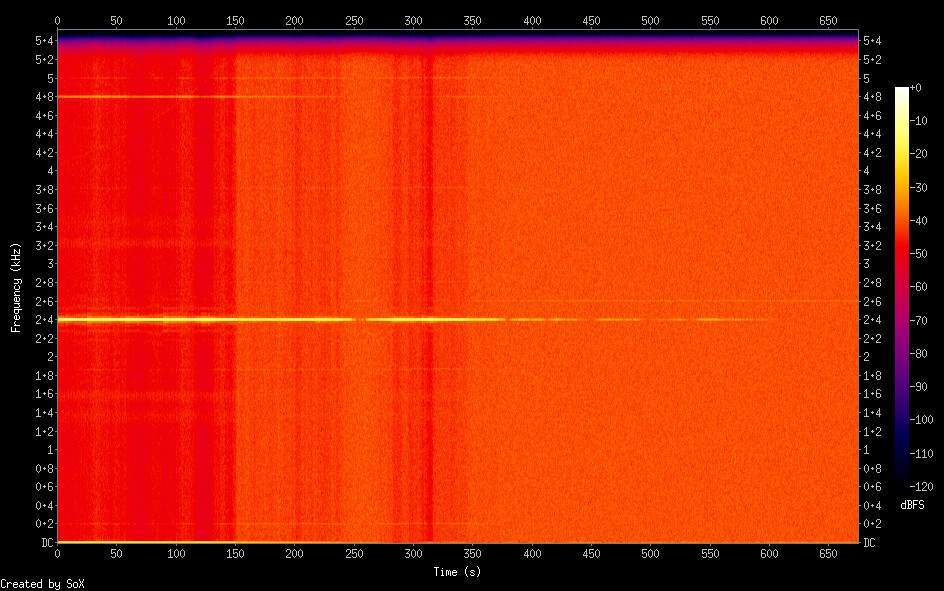This screenshot has height=591, width=944.
Task: Click the DC label on the right axis
Action: coord(870,543)
